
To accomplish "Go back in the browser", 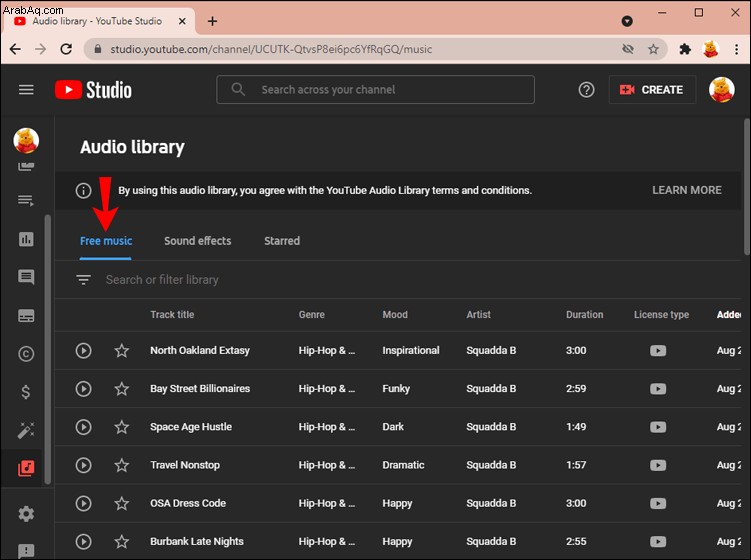I will (15, 49).
